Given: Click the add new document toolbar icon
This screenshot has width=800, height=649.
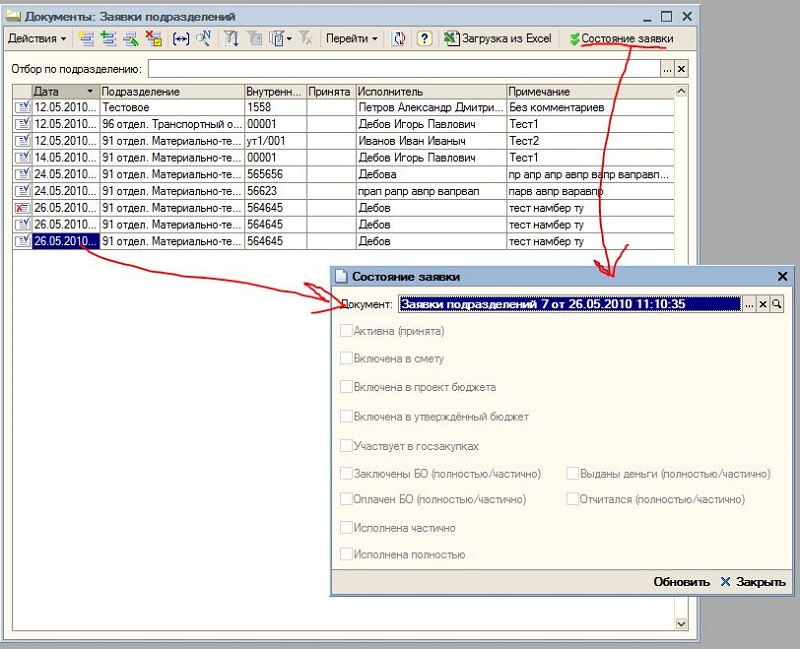Looking at the screenshot, I should coord(86,39).
